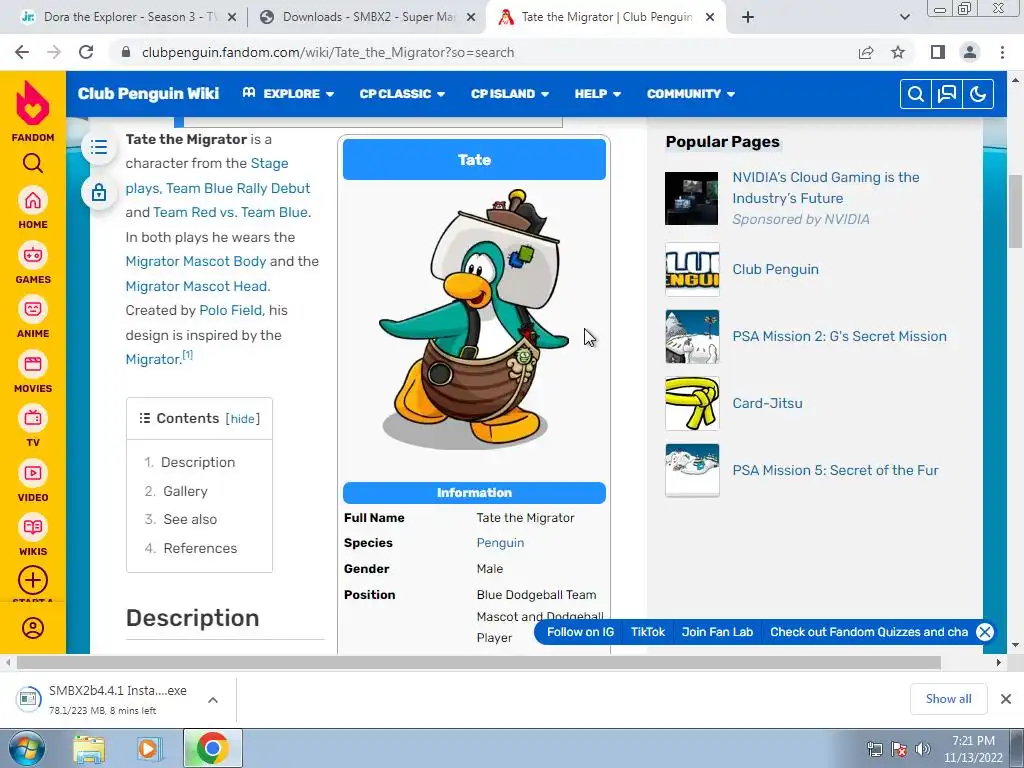Bookmark this tab with star icon
The width and height of the screenshot is (1024, 768).
898,52
